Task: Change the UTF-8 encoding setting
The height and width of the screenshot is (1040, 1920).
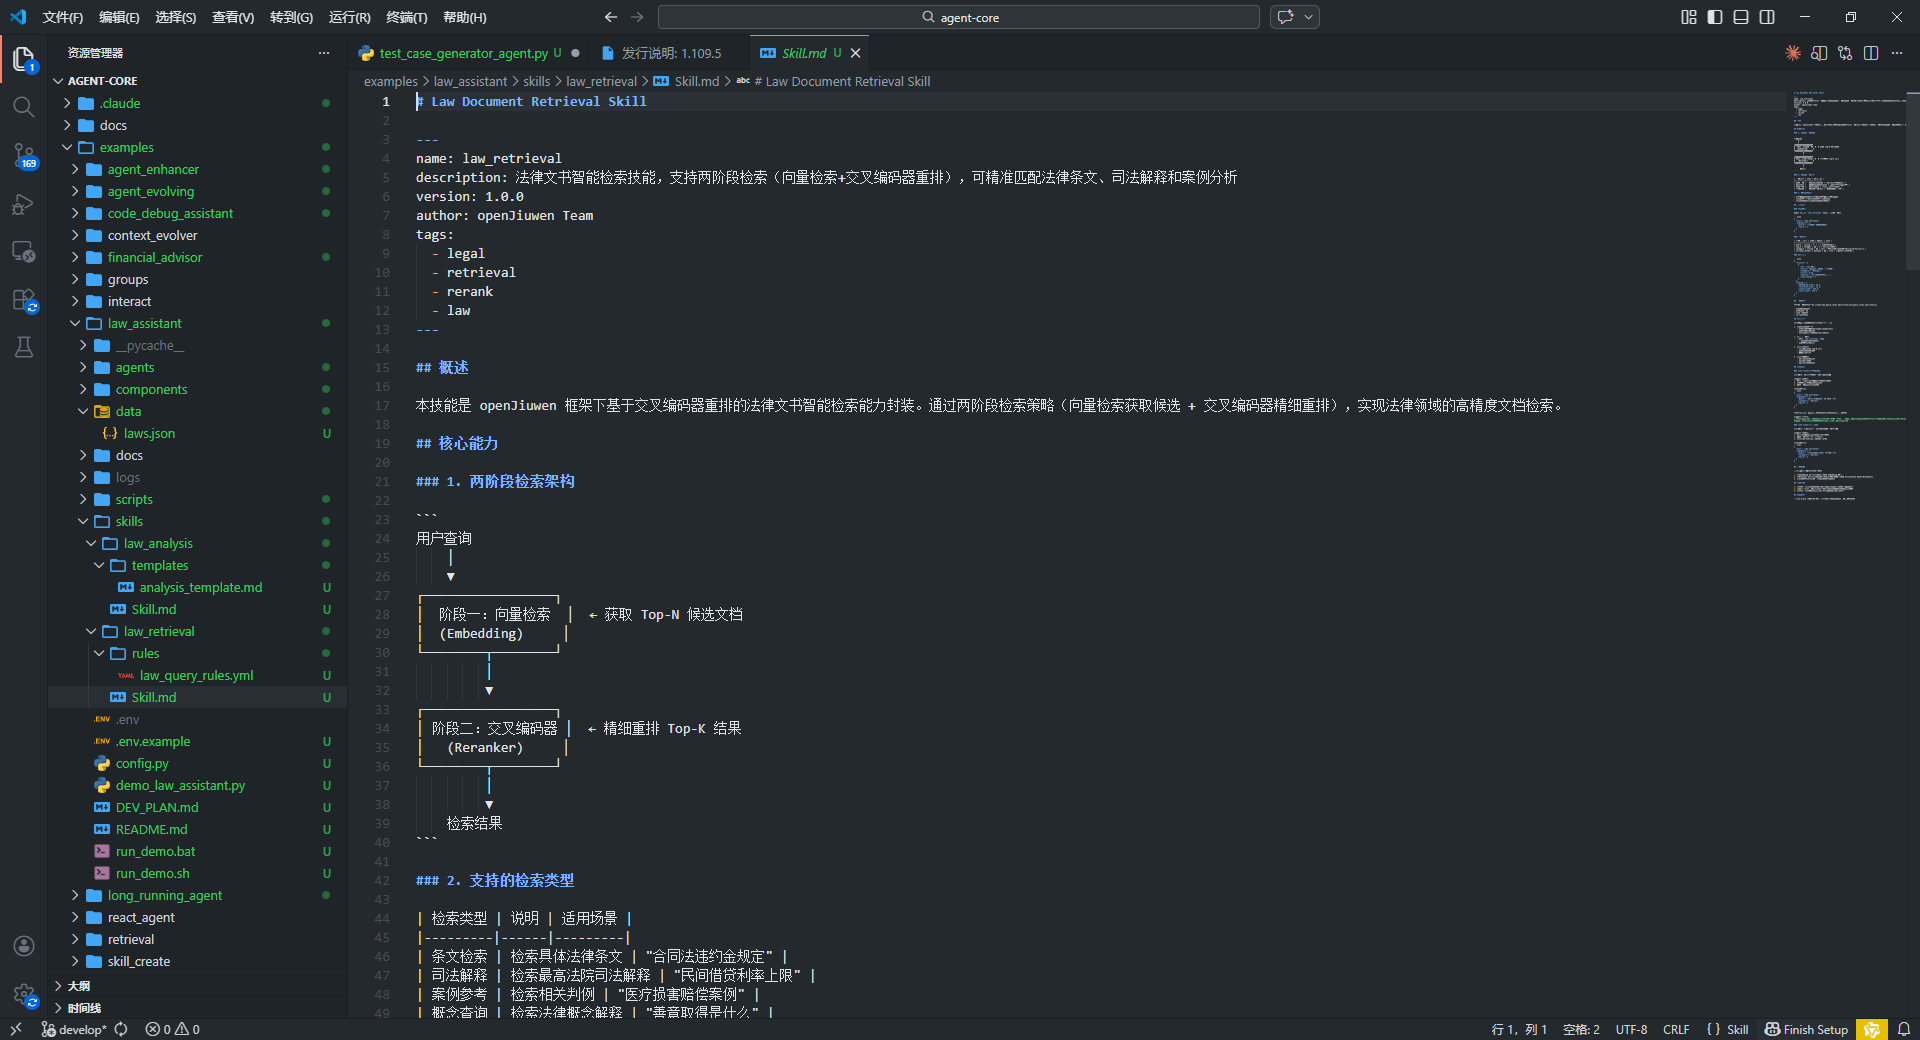Action: 1631,1029
